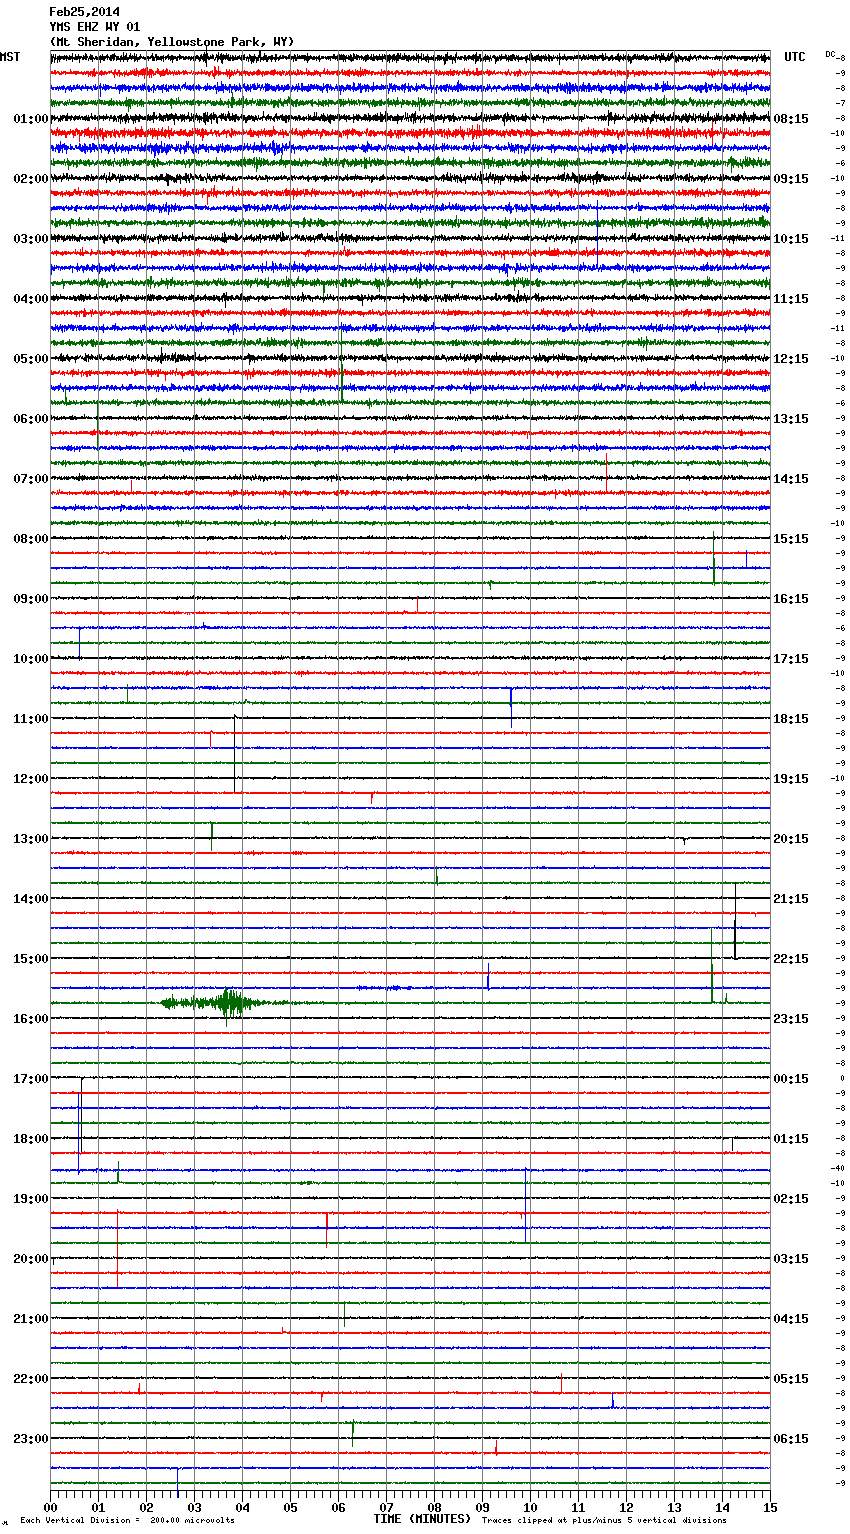Click the 23:00 MST row label

click(30, 1439)
